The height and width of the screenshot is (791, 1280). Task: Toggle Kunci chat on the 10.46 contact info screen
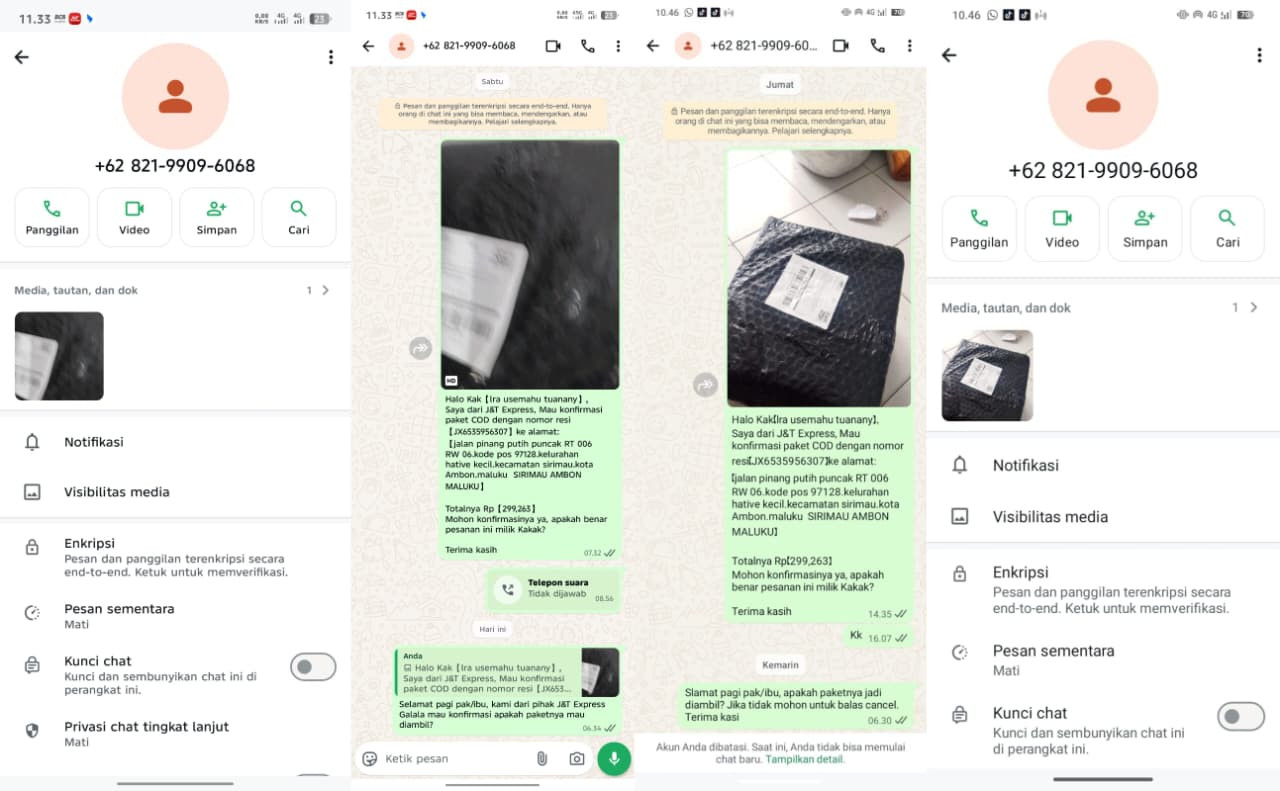[1241, 716]
